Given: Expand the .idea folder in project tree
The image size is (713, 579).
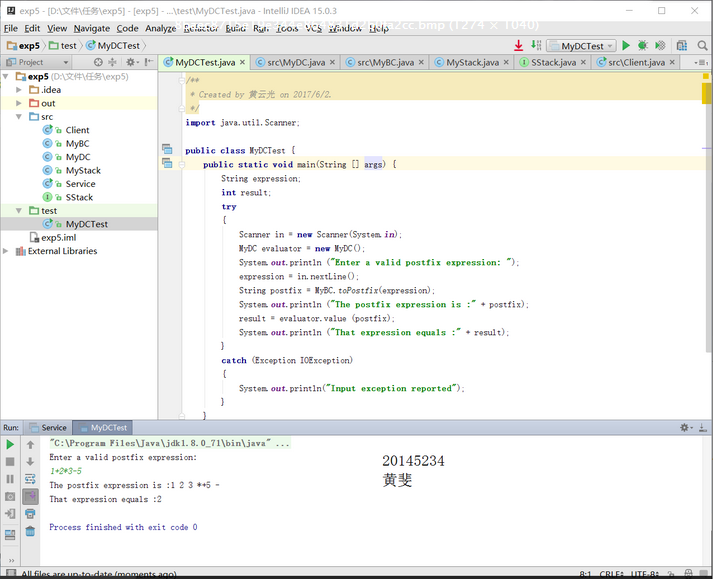Looking at the screenshot, I should 19,90.
